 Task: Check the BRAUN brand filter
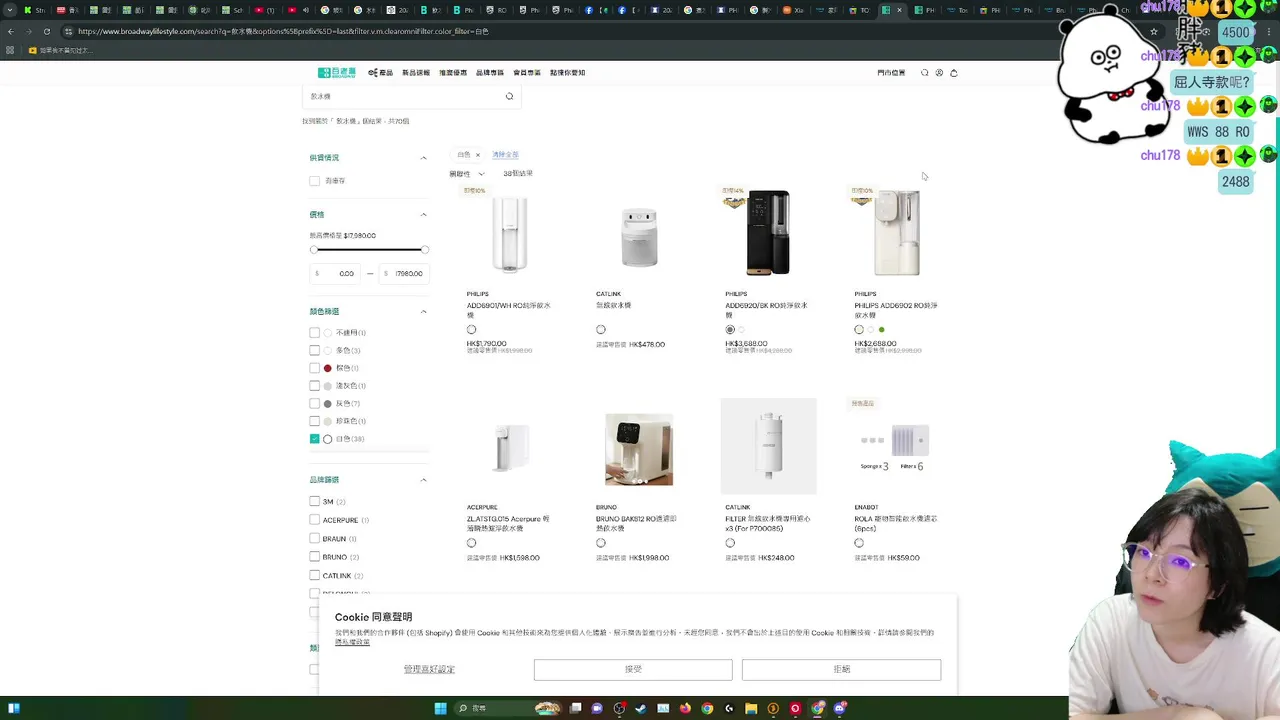click(x=314, y=539)
